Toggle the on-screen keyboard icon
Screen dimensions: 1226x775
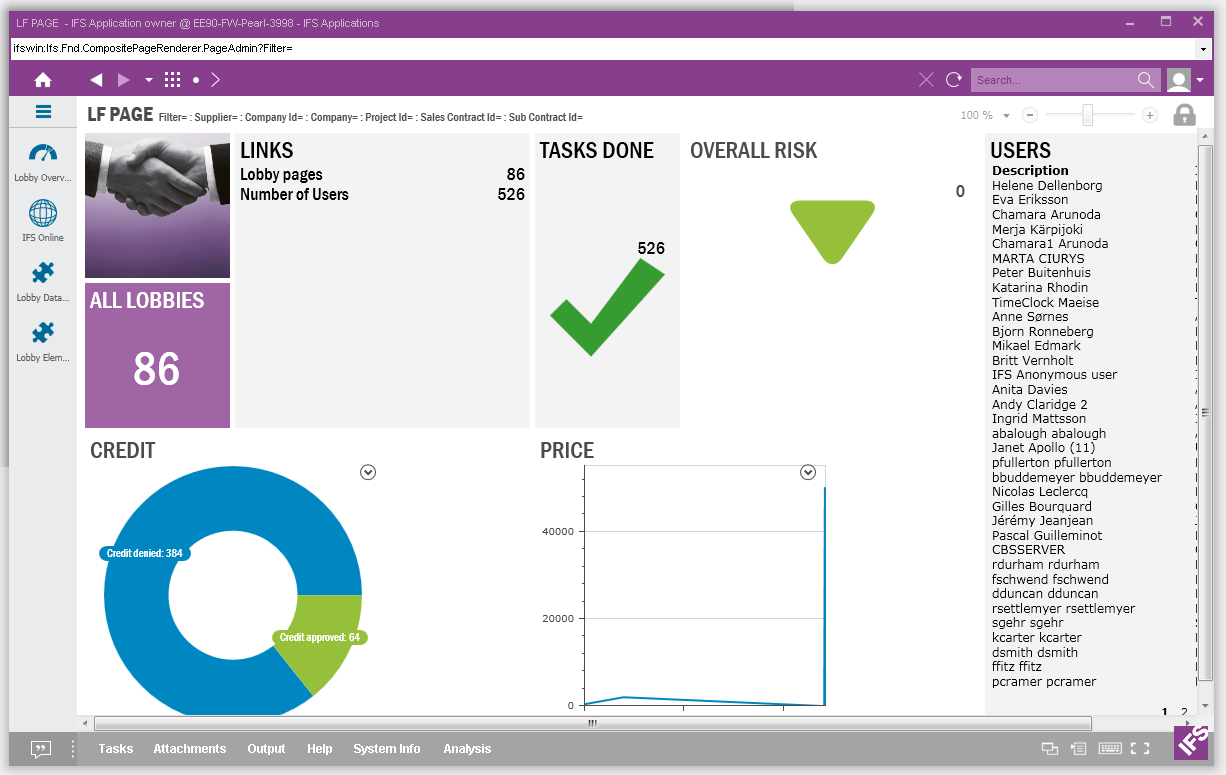tap(1110, 748)
